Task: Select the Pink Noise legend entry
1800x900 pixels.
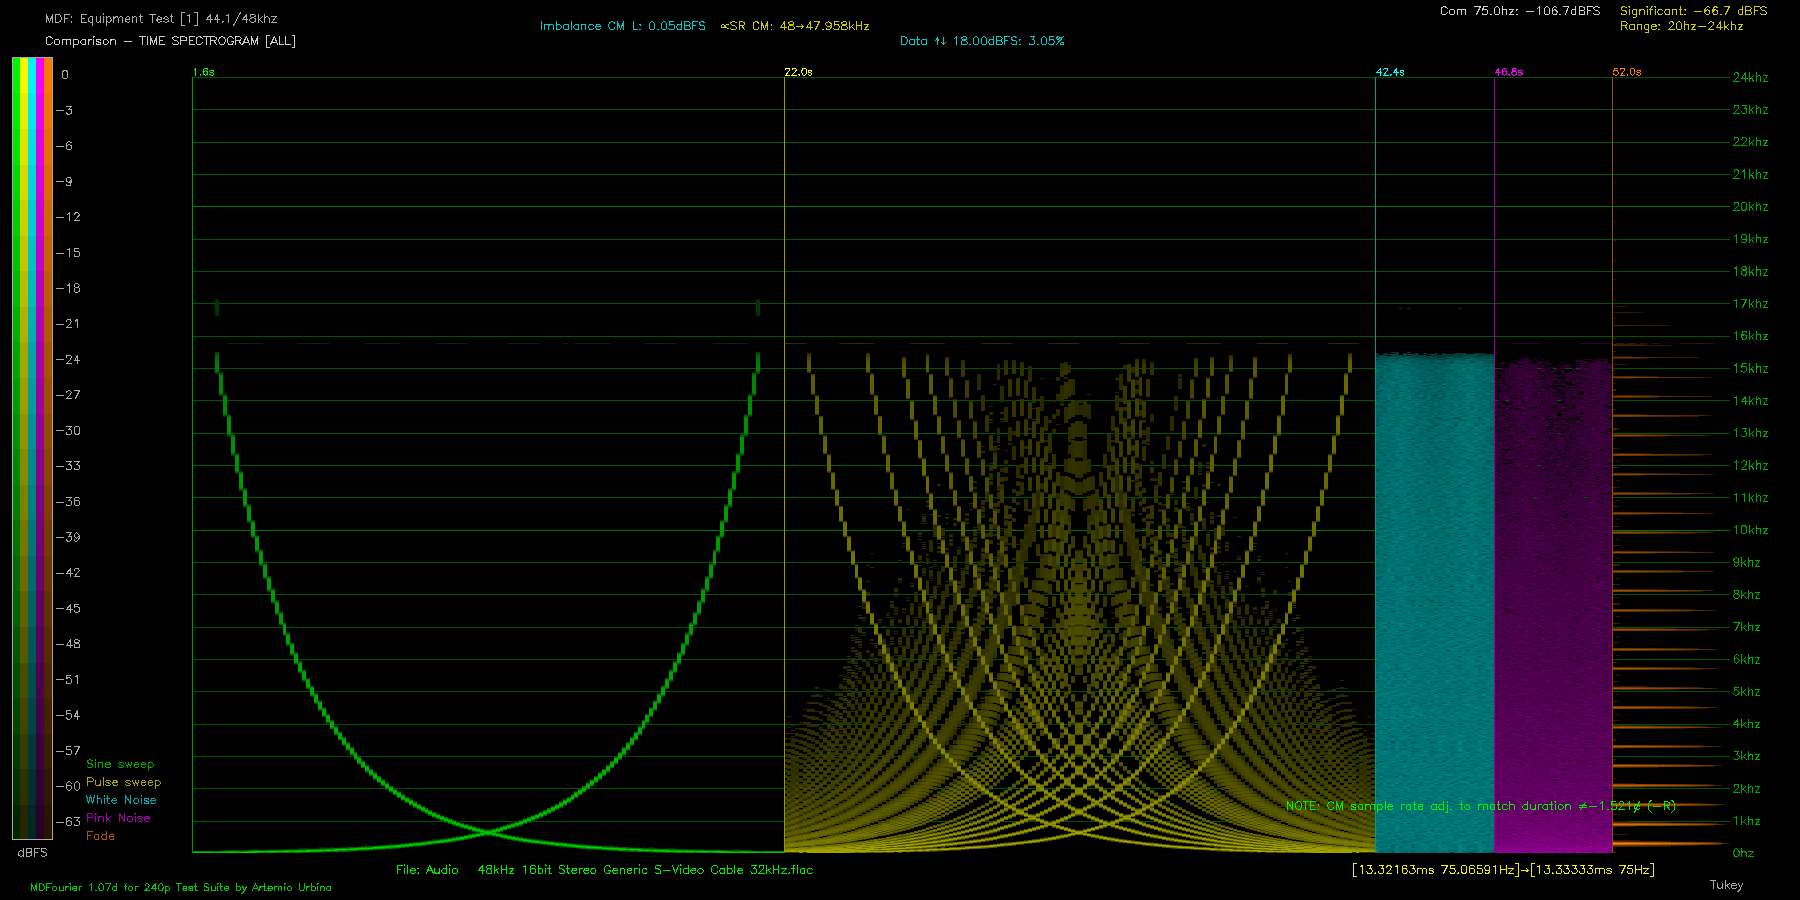Action: (118, 818)
